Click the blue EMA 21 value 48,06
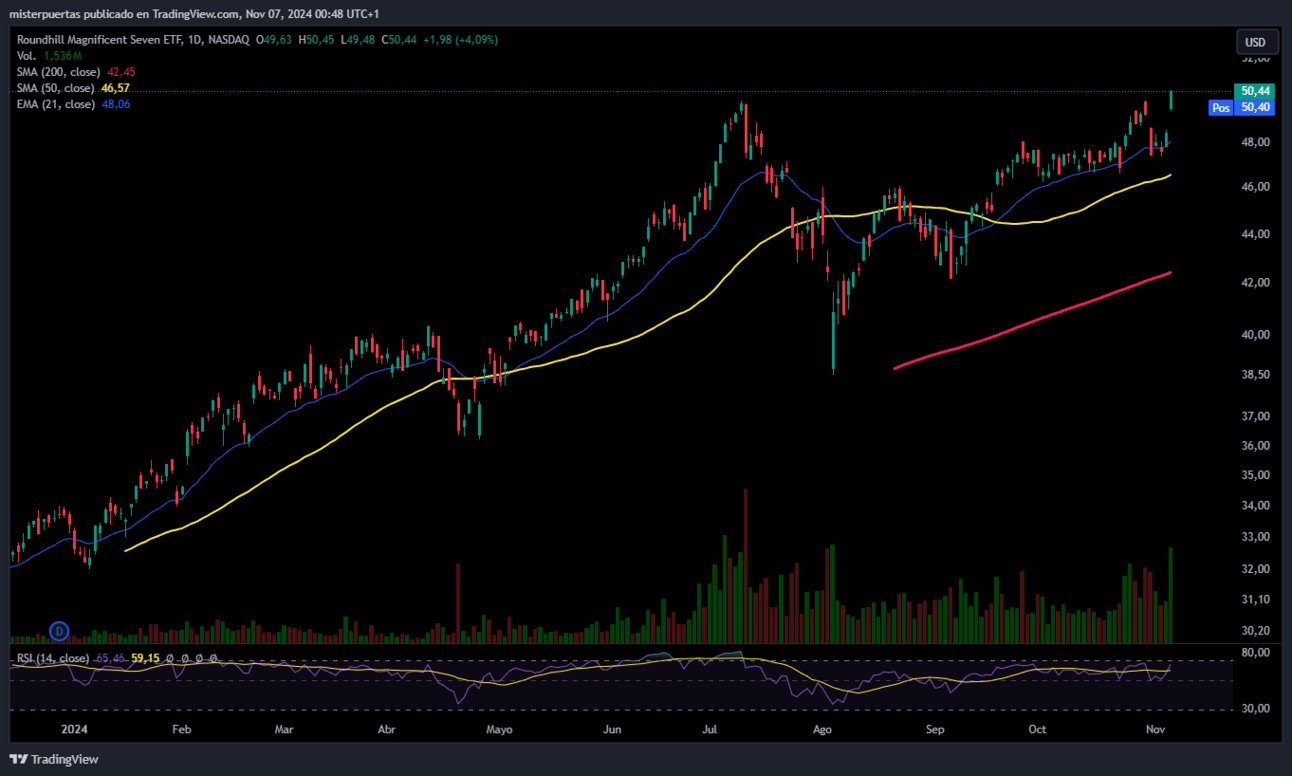 (x=116, y=104)
